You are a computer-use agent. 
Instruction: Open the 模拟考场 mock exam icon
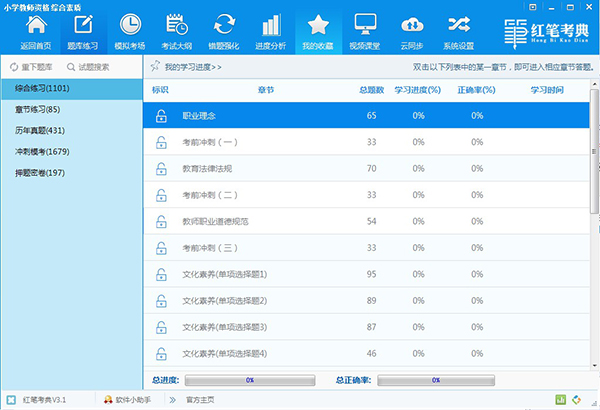pos(130,27)
